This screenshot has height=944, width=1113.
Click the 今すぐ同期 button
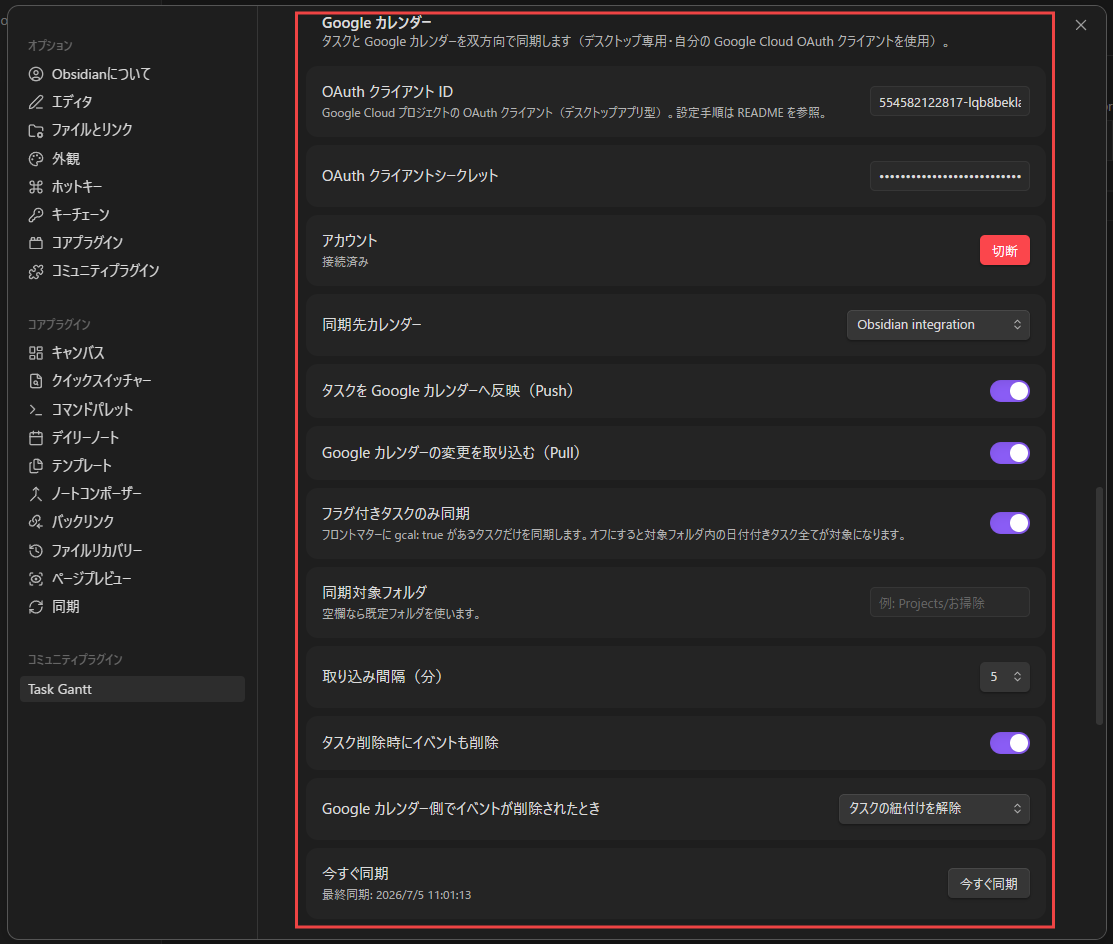point(989,884)
